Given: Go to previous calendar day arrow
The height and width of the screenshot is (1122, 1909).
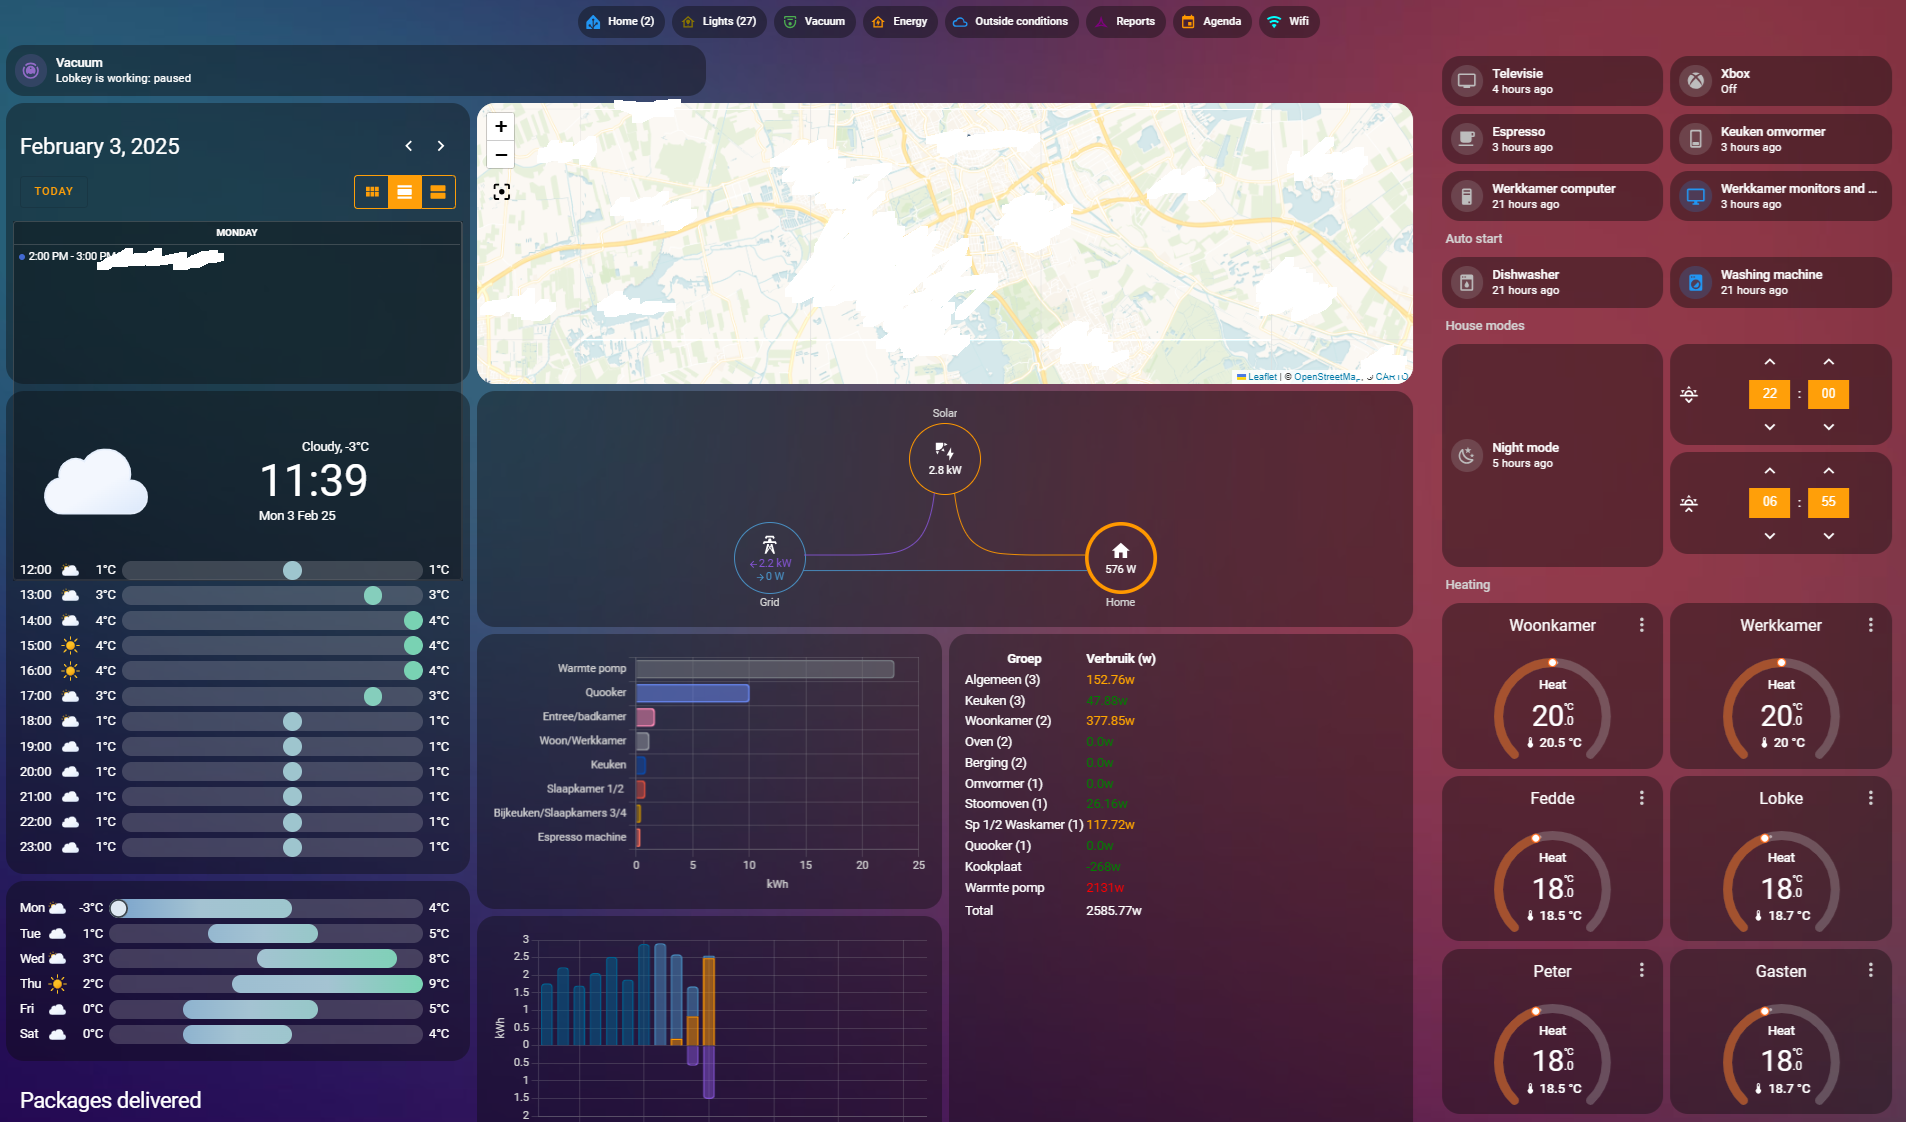Looking at the screenshot, I should click(409, 146).
